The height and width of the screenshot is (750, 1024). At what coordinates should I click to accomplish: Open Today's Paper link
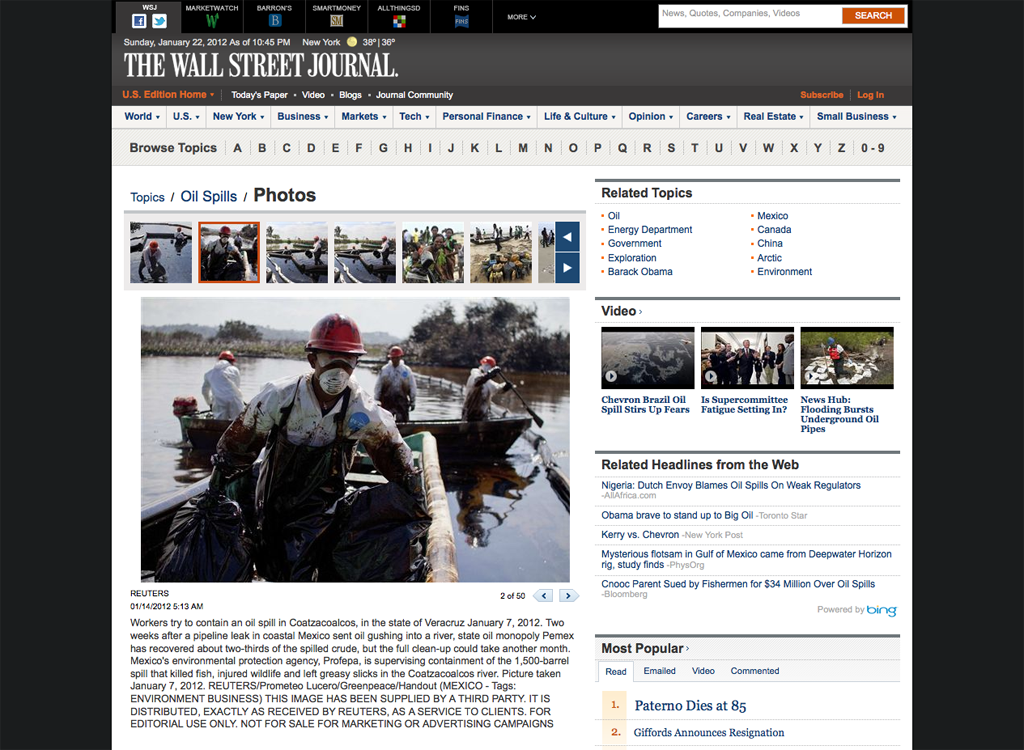click(x=259, y=95)
